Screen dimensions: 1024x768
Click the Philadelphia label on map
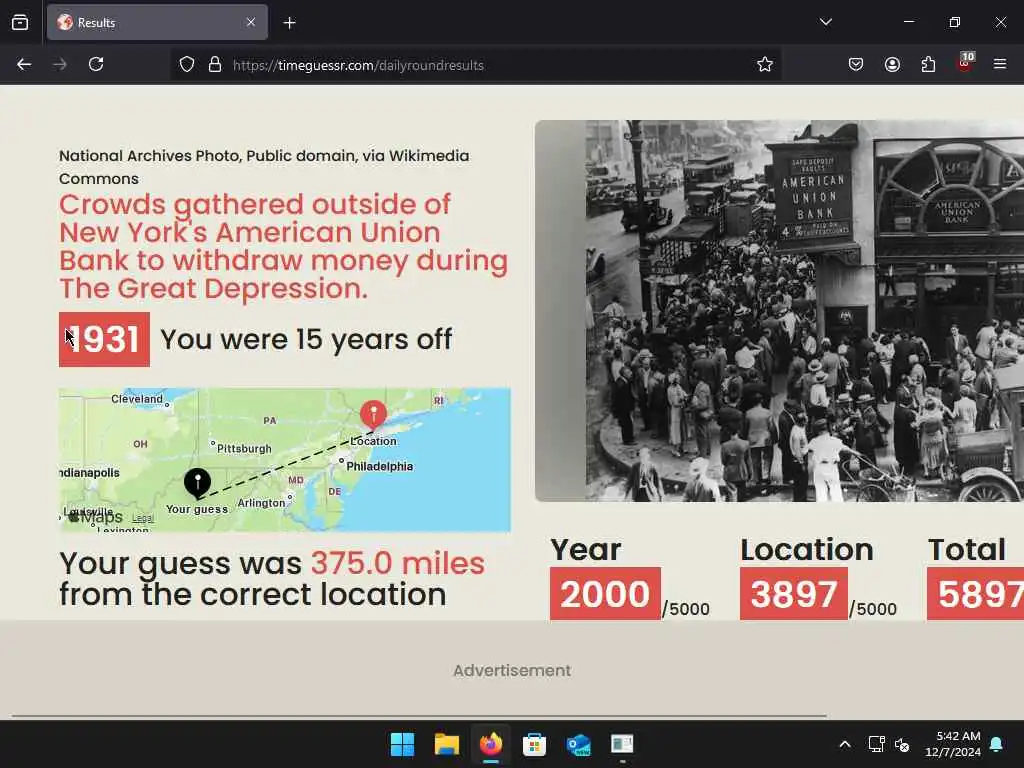379,466
